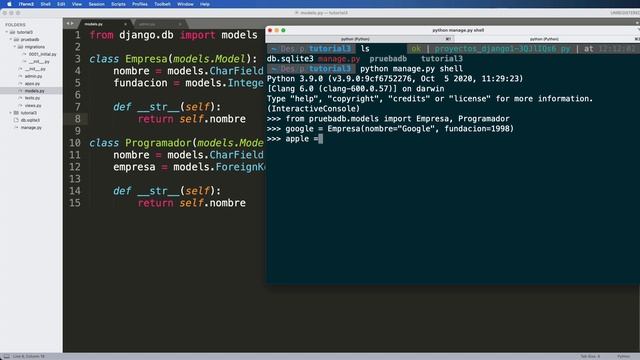The width and height of the screenshot is (640, 360).
Task: Click class Programador definition line
Action: pyautogui.click(x=176, y=143)
